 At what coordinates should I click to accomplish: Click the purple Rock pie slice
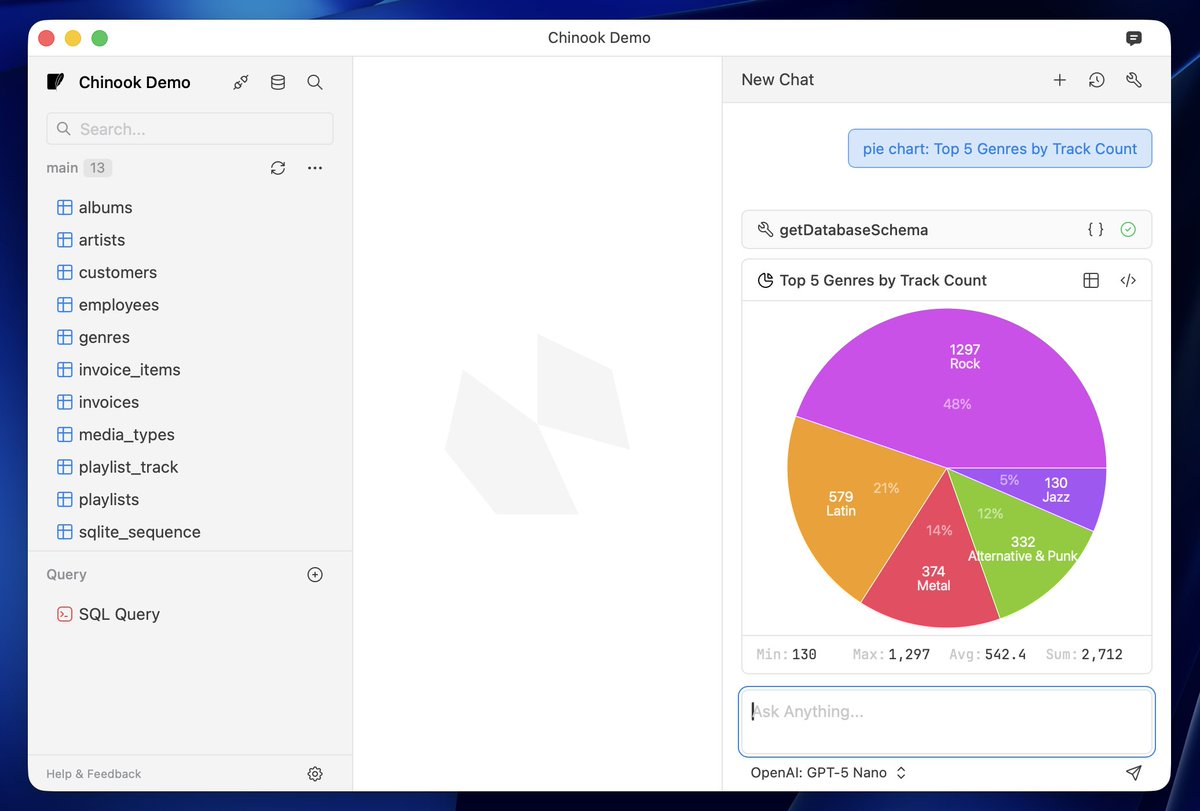960,390
